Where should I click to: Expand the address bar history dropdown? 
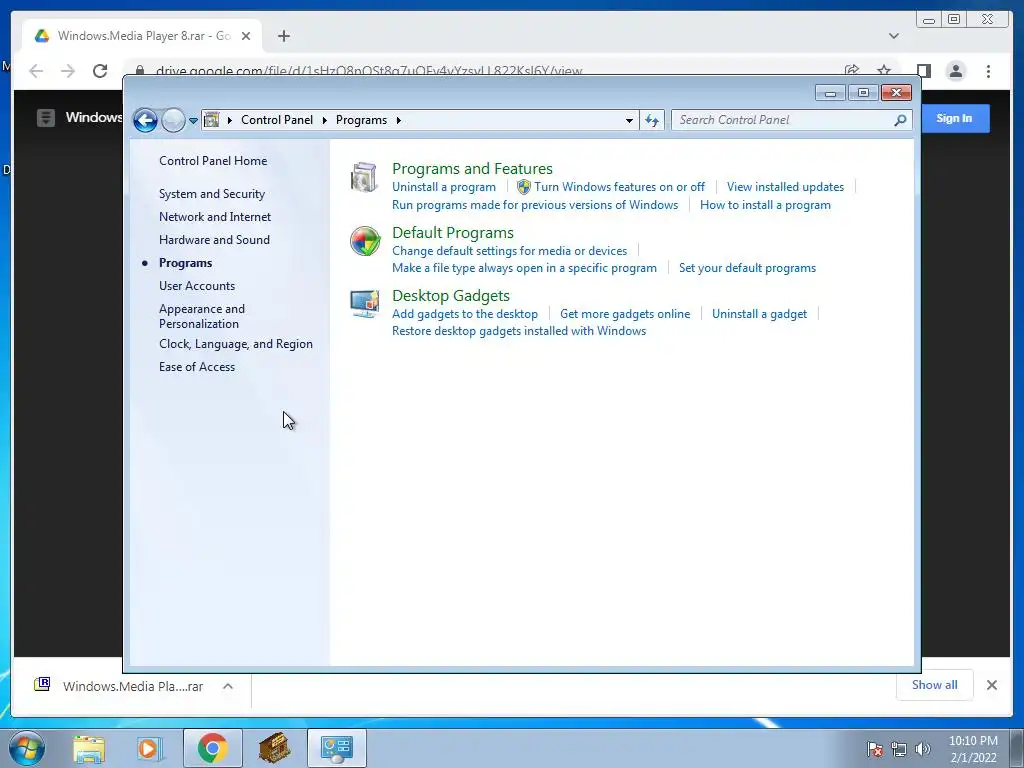tap(629, 120)
